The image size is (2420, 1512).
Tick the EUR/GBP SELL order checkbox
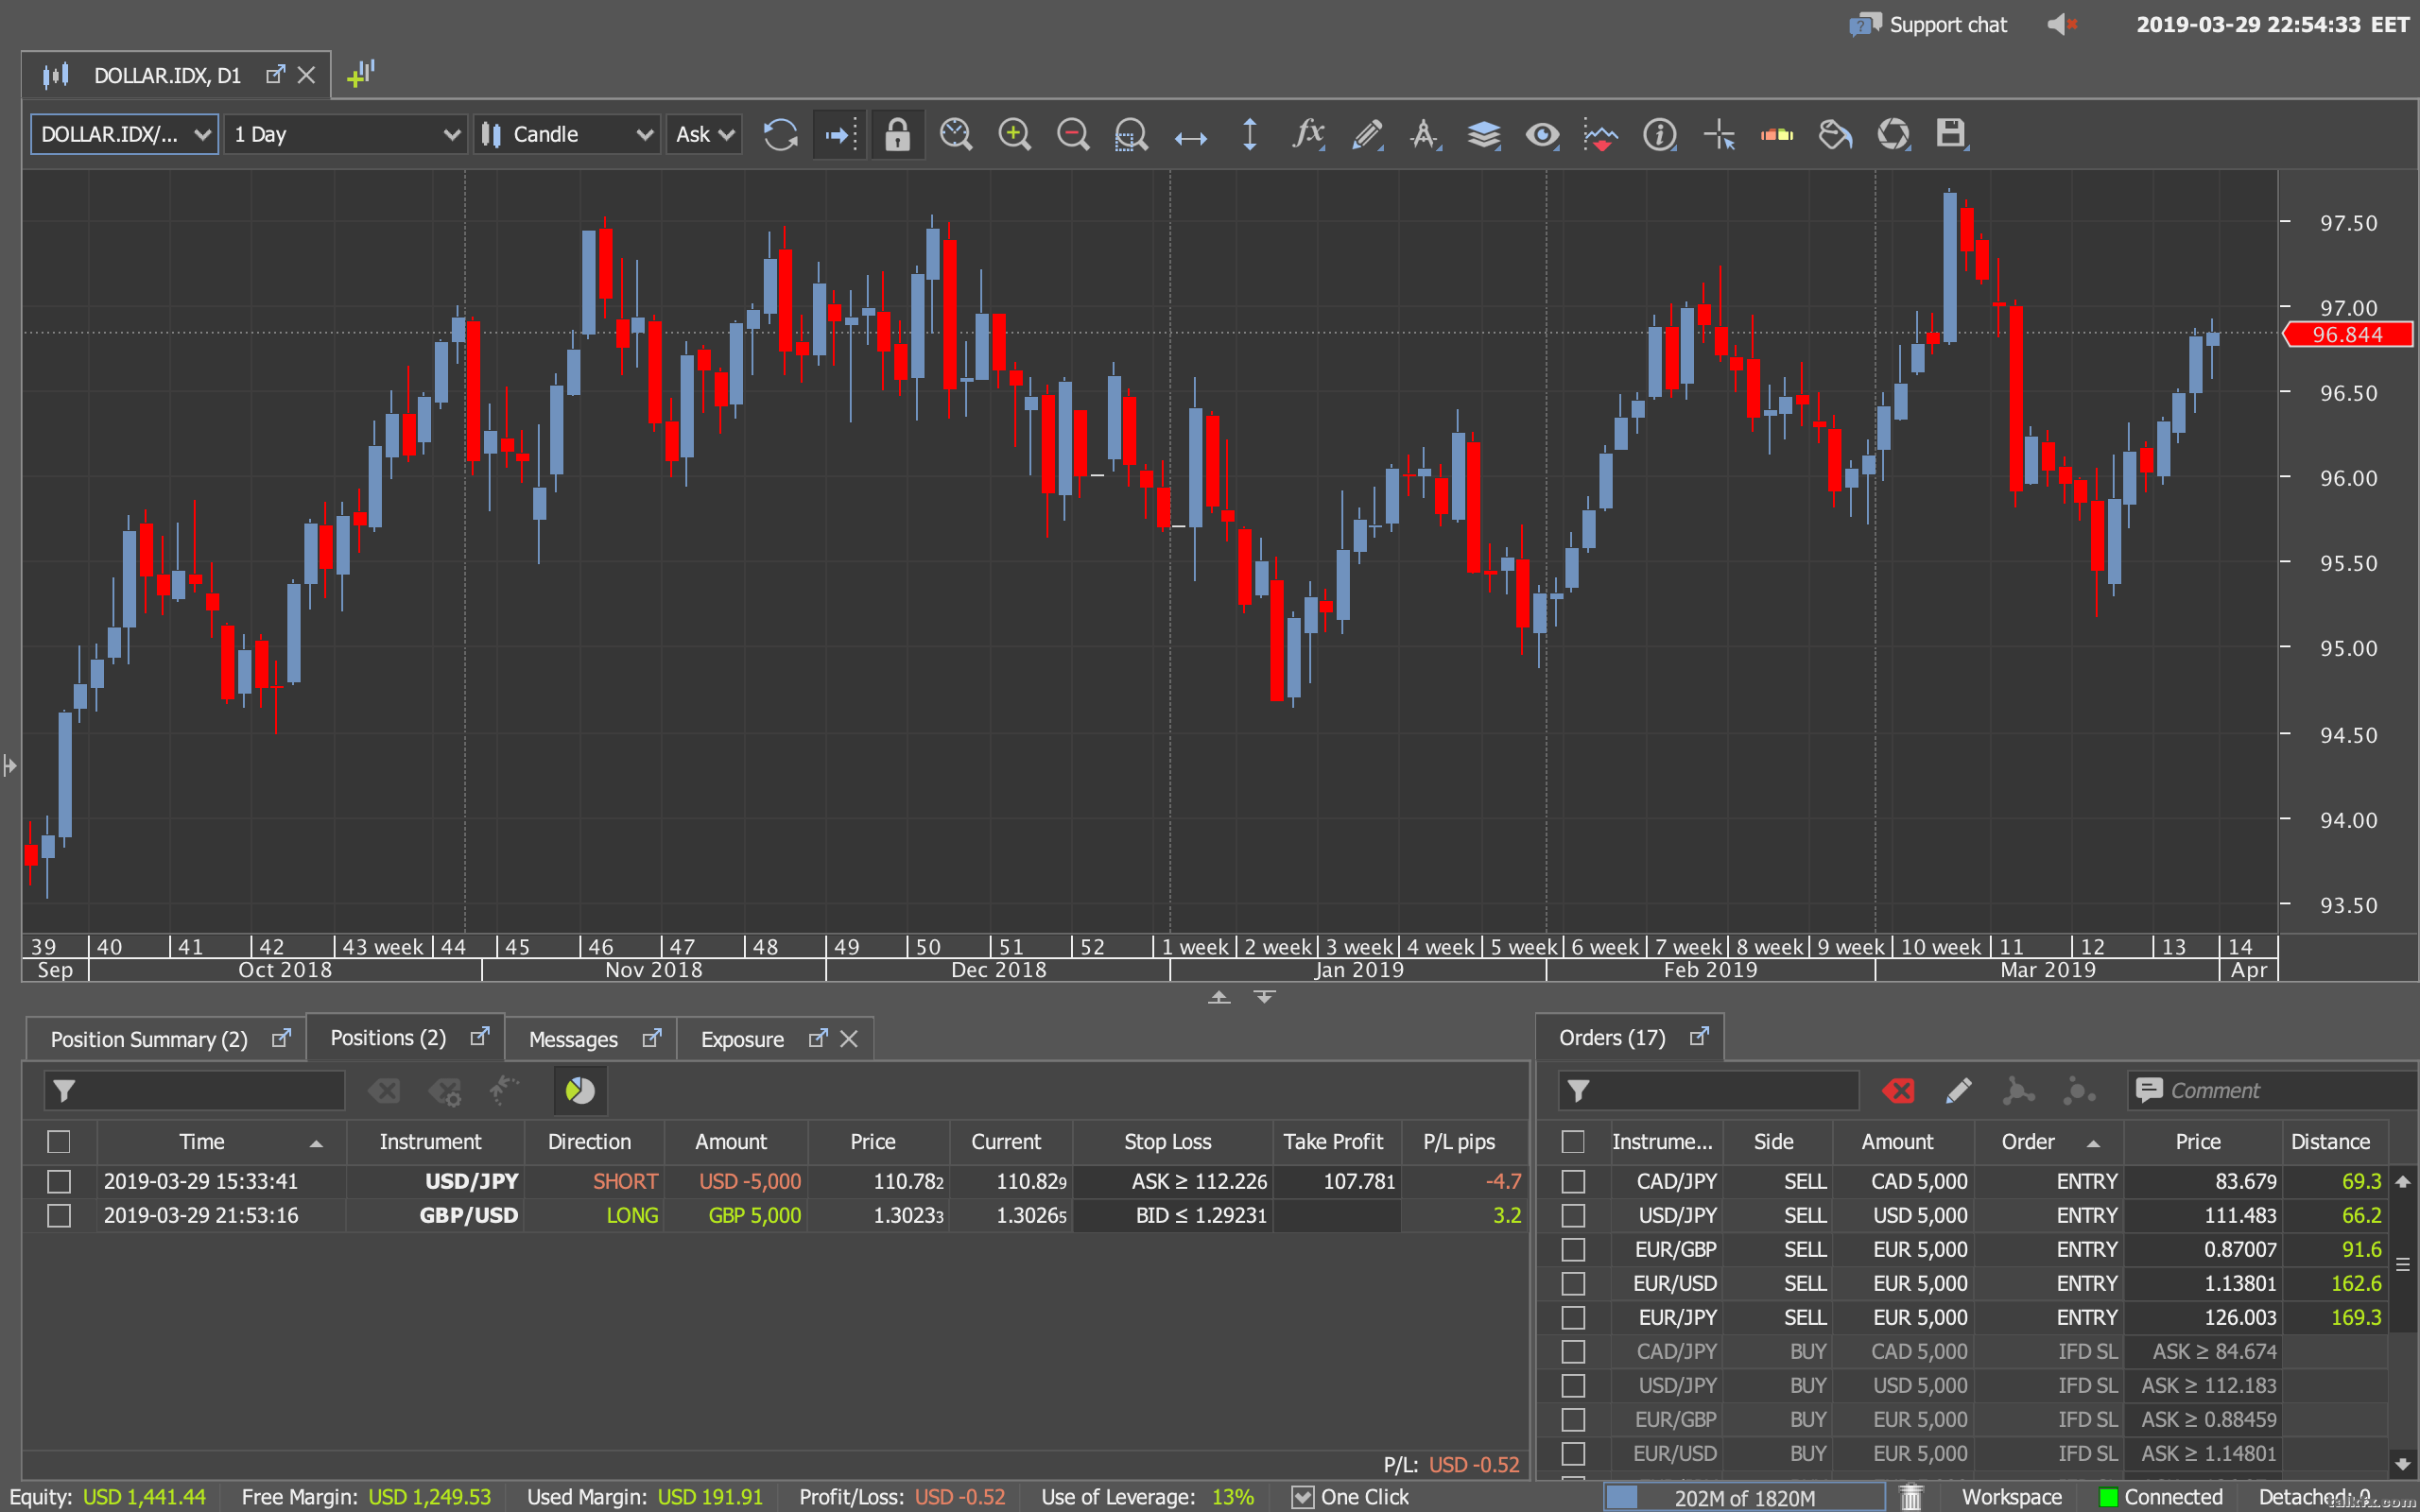(1573, 1249)
